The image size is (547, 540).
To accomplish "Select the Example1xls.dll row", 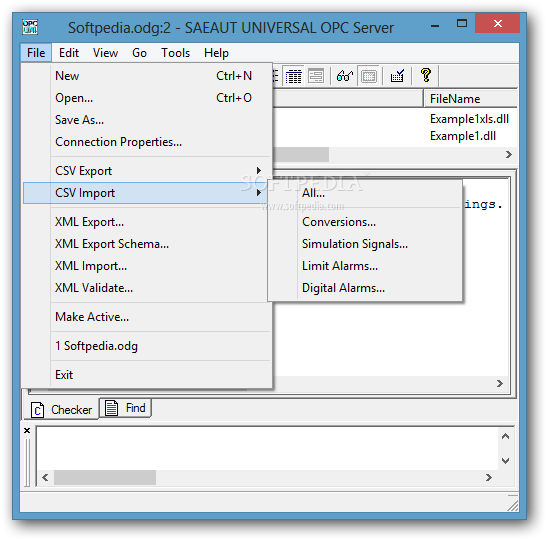I will click(x=469, y=119).
